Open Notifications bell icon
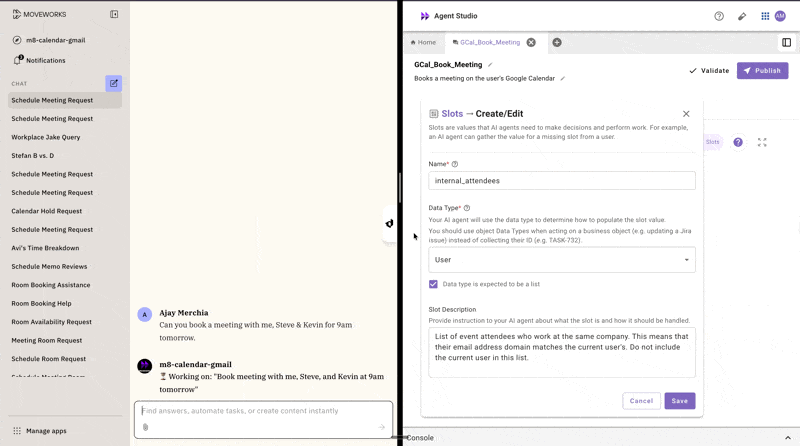This screenshot has height=446, width=800. point(18,60)
